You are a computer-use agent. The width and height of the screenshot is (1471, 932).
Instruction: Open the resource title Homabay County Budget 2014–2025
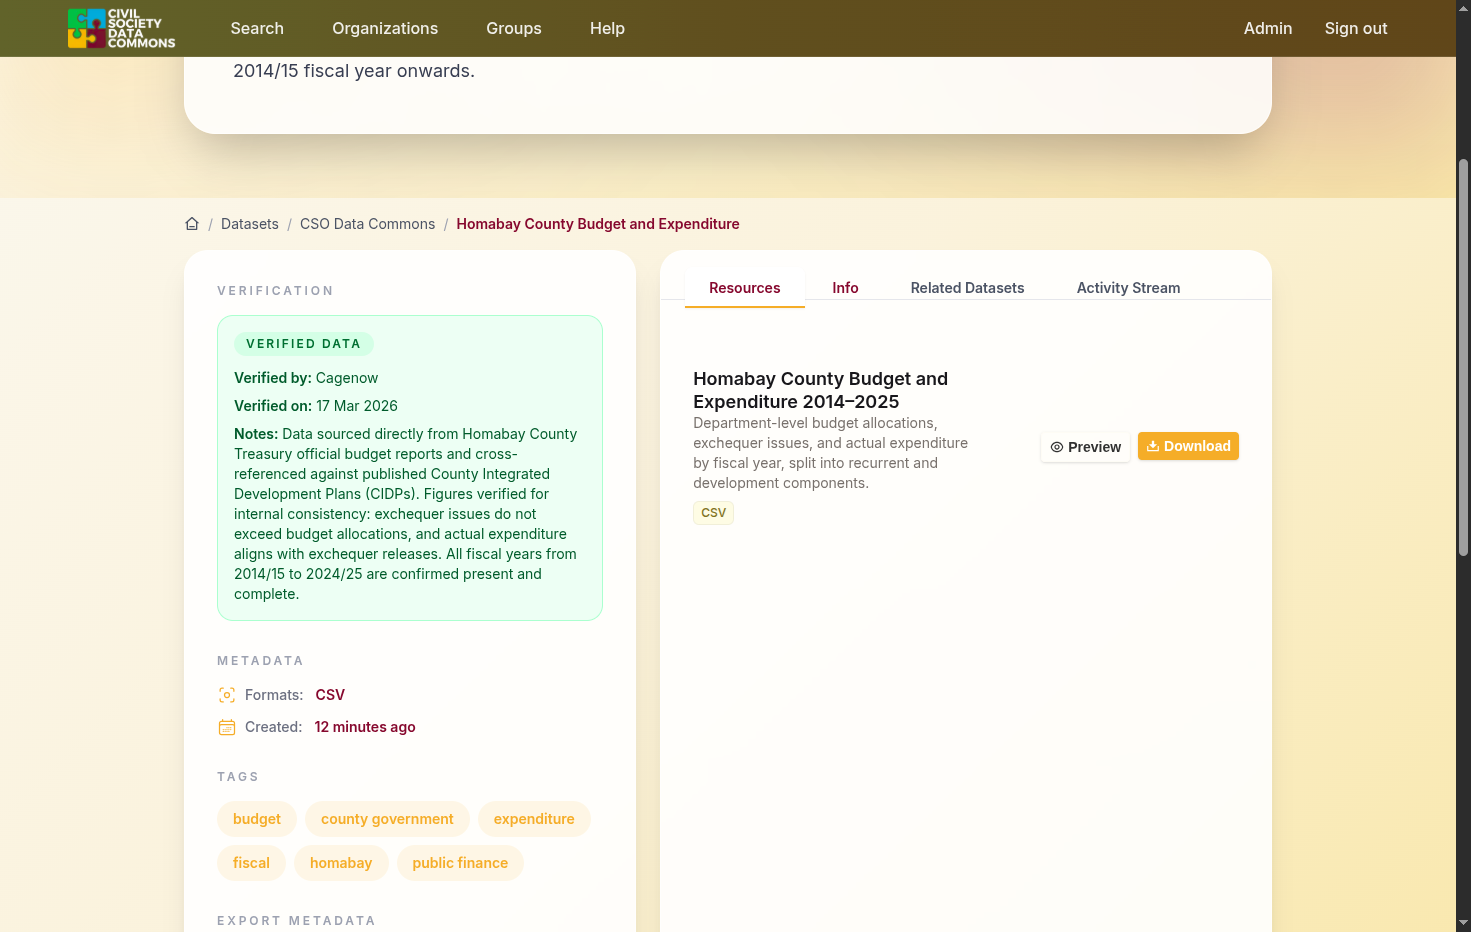(820, 390)
